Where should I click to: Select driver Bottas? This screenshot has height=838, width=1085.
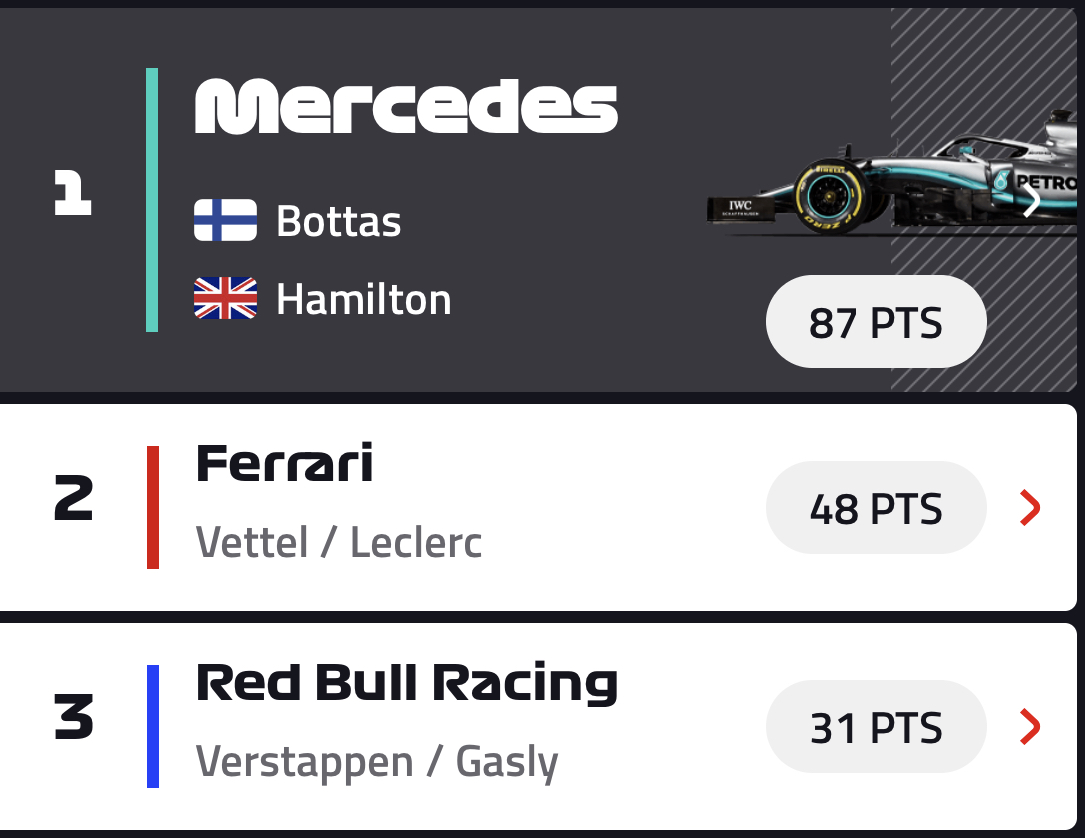pyautogui.click(x=338, y=221)
